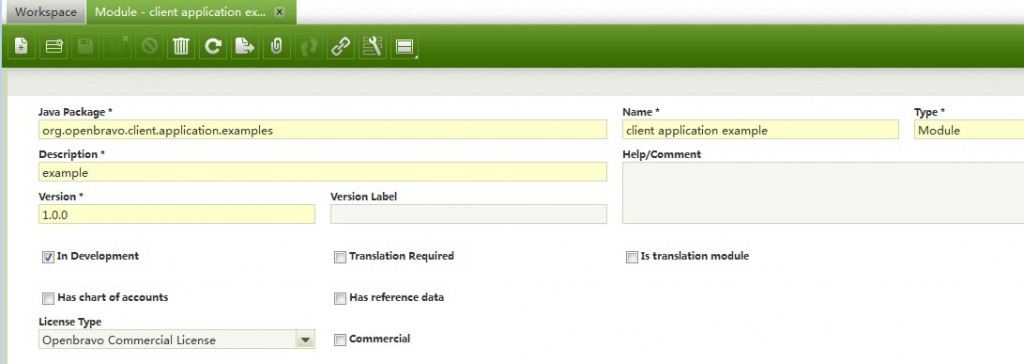Refresh the module record
Viewport: 1024px width, 364px height.
[213, 46]
